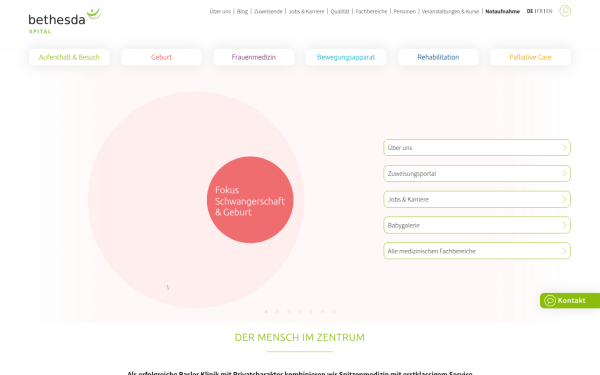Click the Kontakt chat bubble icon
The image size is (600, 375).
point(550,301)
